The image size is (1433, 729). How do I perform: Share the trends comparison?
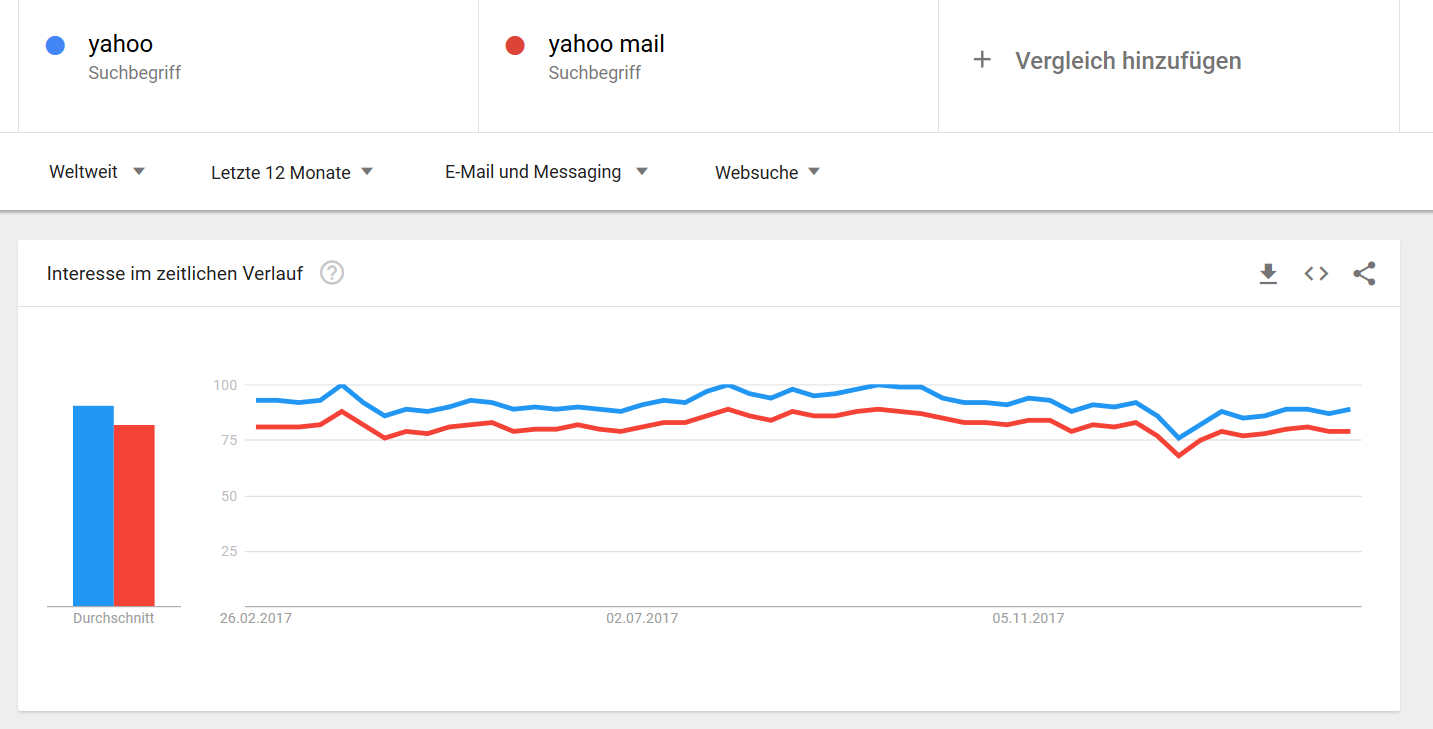coord(1365,273)
